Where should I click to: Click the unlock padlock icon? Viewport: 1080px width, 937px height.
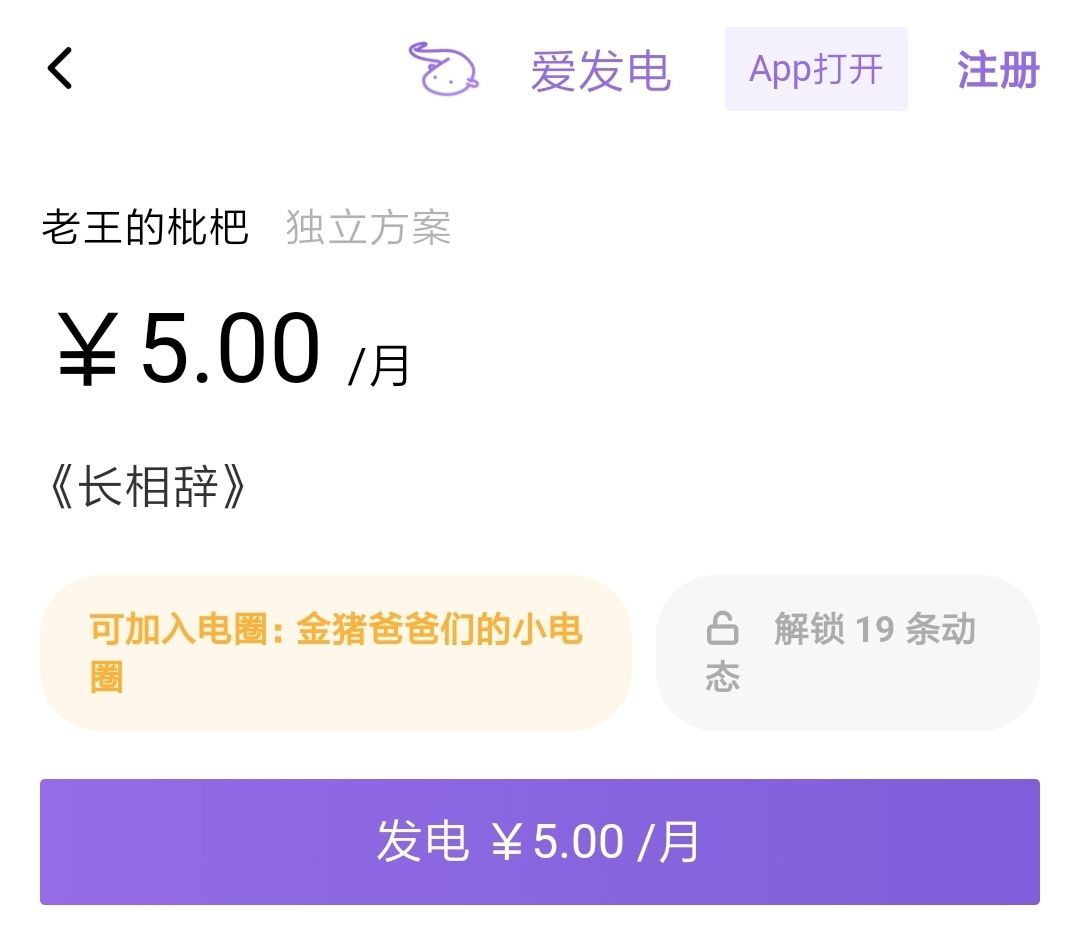(x=723, y=628)
